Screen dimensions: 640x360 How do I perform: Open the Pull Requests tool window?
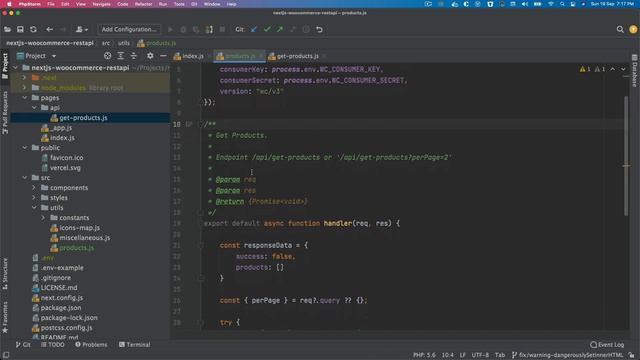5,112
